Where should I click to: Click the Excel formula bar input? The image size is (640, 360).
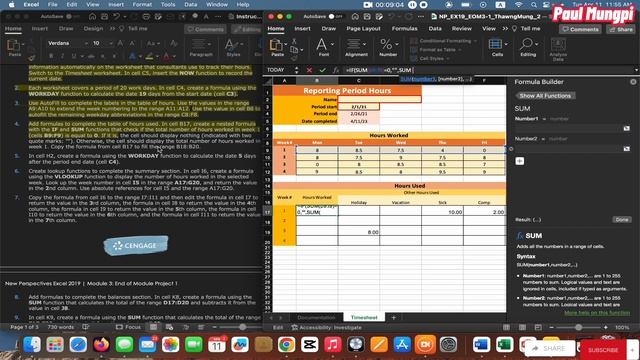coord(488,70)
